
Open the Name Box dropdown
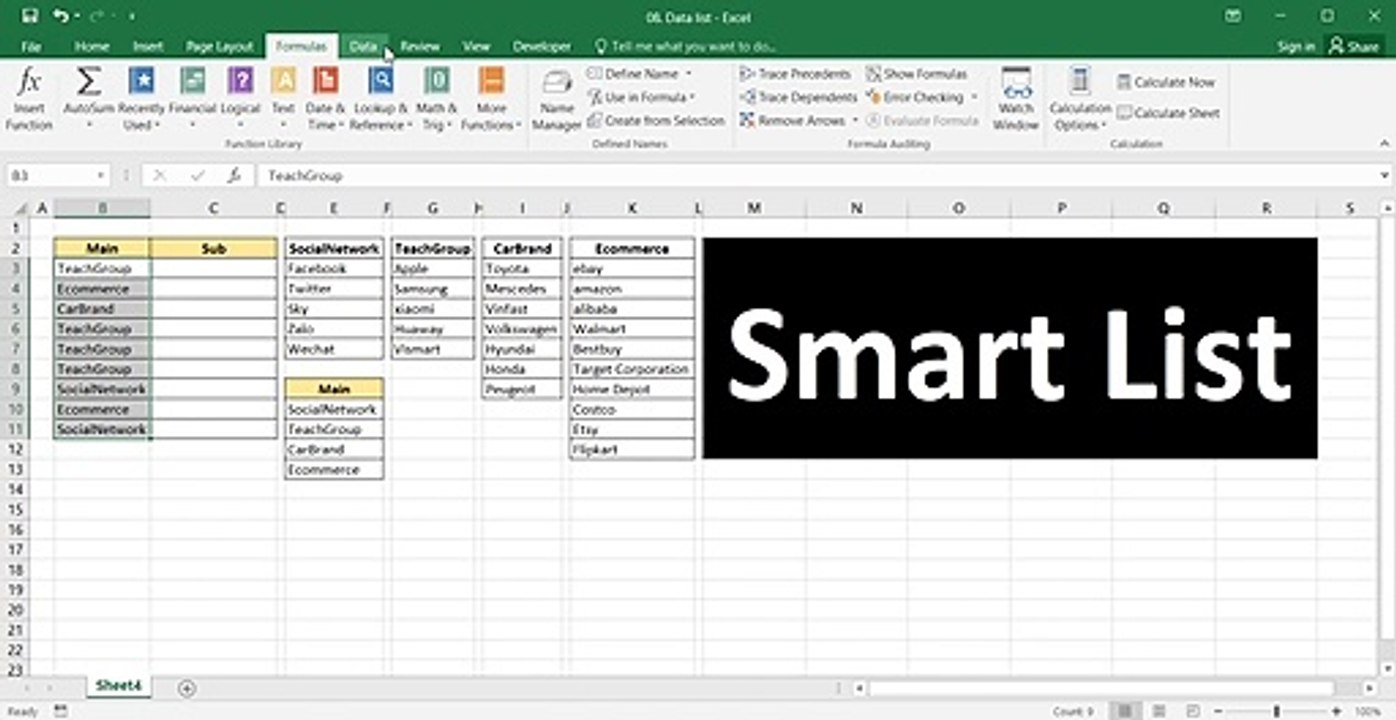pyautogui.click(x=100, y=175)
